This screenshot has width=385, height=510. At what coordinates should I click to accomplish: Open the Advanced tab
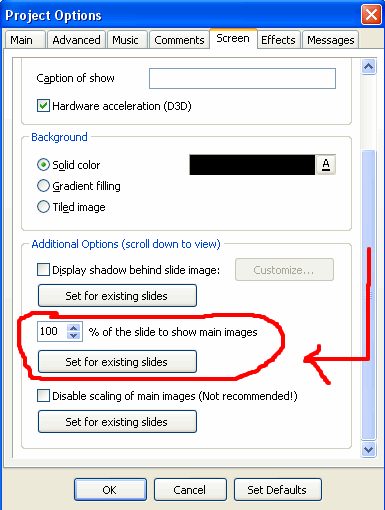[76, 40]
